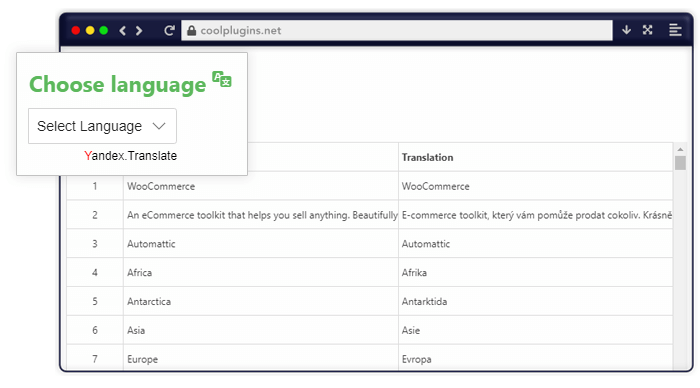700x388 pixels.
Task: Select source cell WooCommerce in row 1
Action: (x=261, y=186)
